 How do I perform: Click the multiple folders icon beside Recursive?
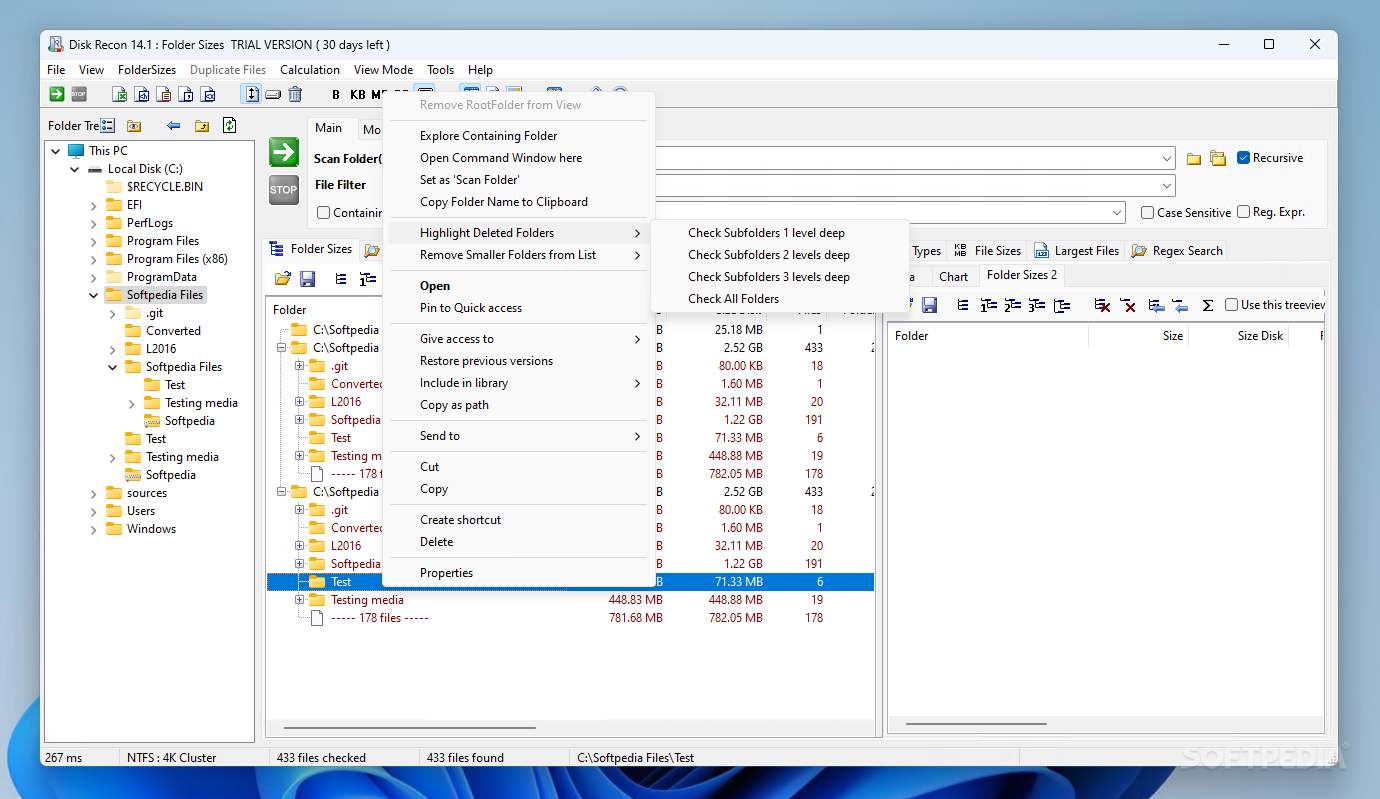tap(1218, 158)
